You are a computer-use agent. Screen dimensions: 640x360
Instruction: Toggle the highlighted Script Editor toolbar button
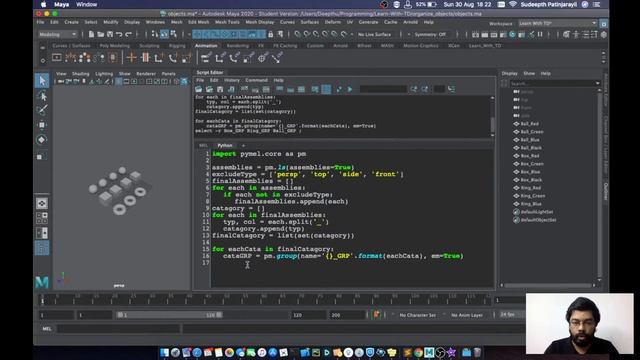coord(326,89)
